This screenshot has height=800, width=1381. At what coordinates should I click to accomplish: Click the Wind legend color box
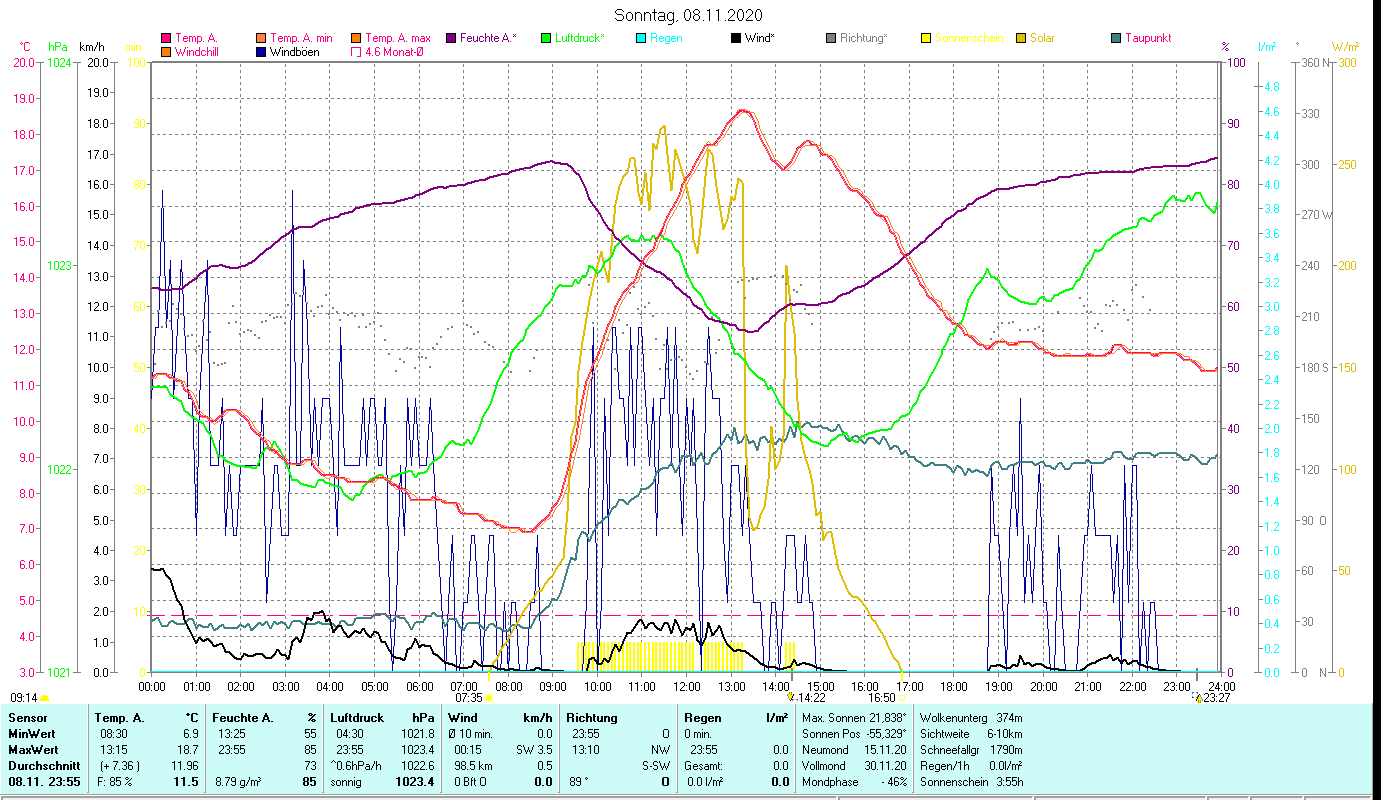click(x=736, y=38)
